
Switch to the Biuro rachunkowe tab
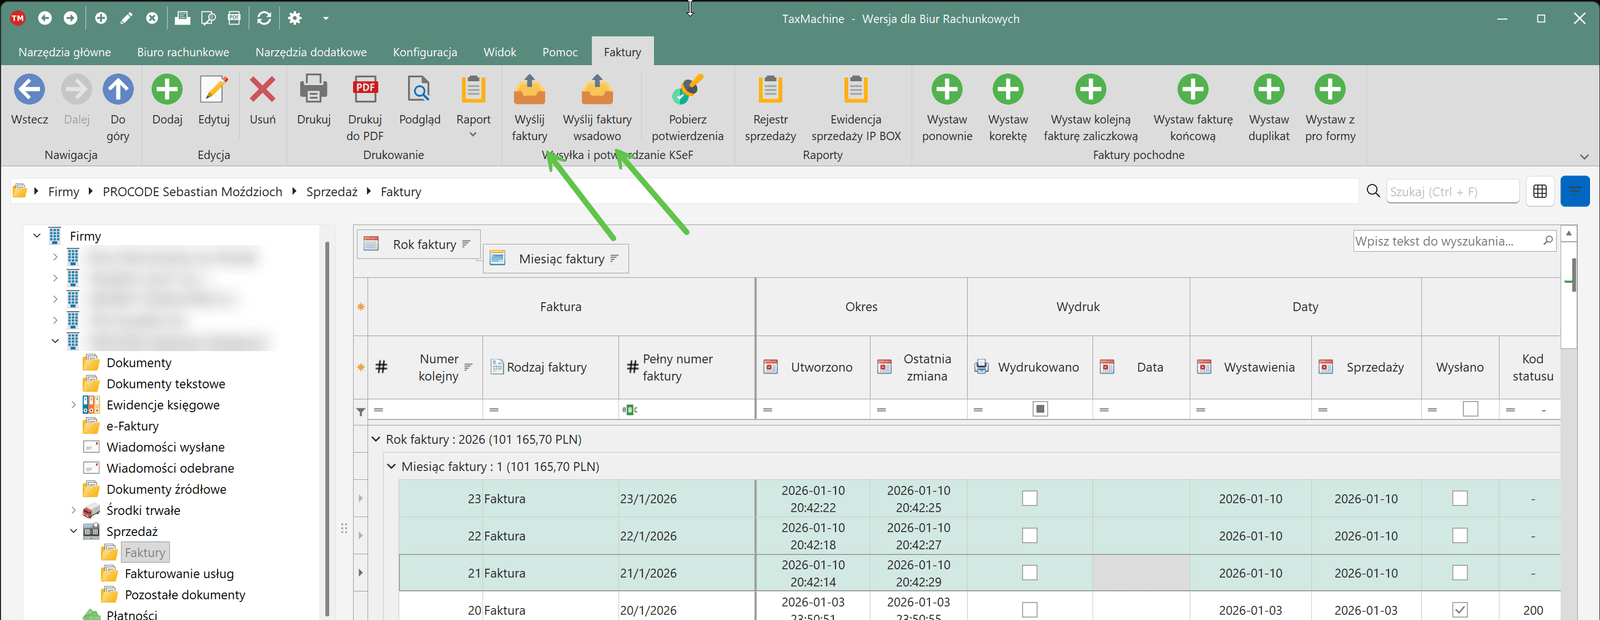coord(183,52)
